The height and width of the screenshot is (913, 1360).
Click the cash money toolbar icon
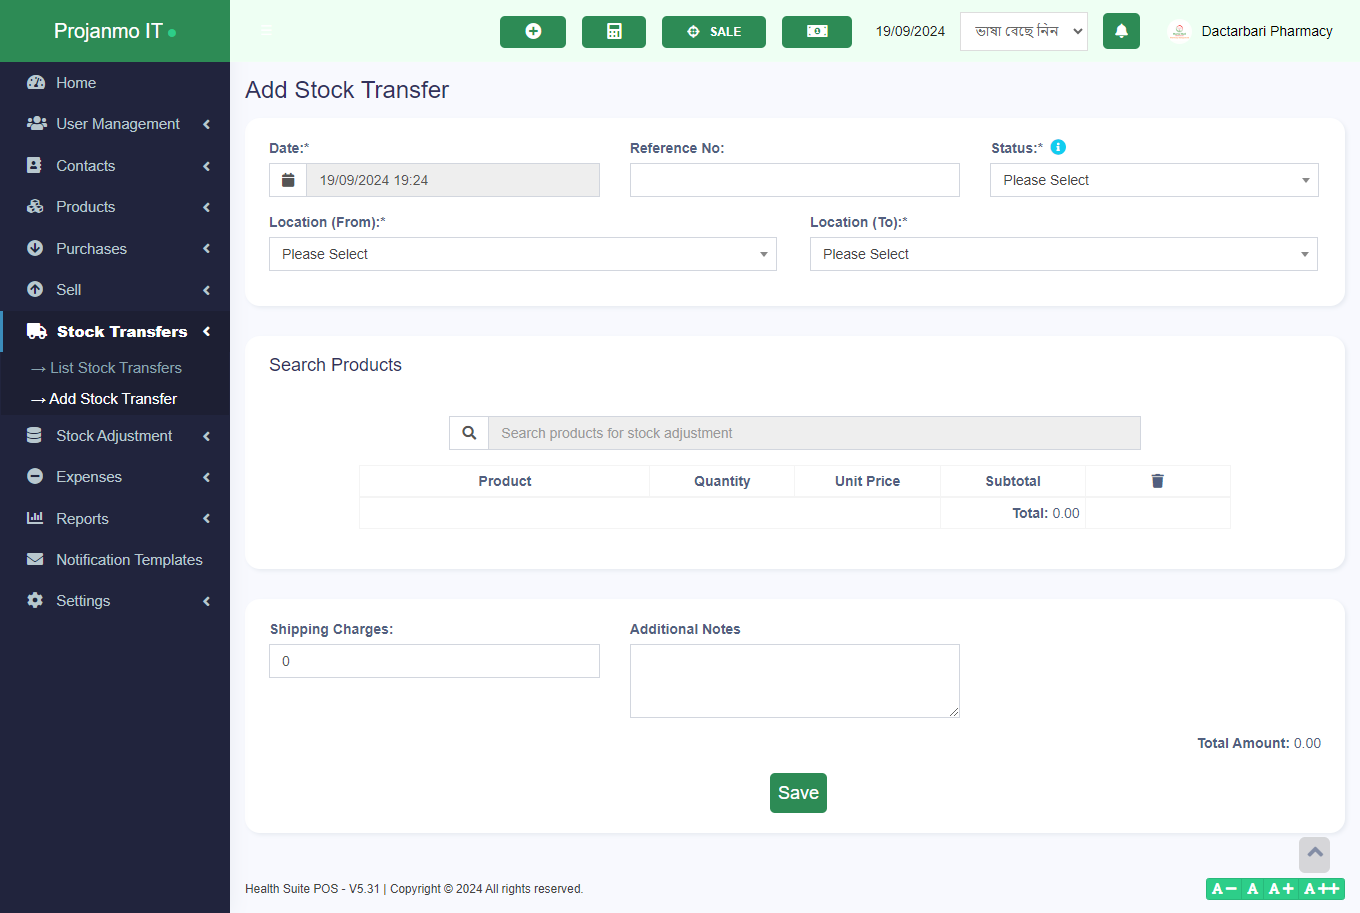[x=816, y=31]
